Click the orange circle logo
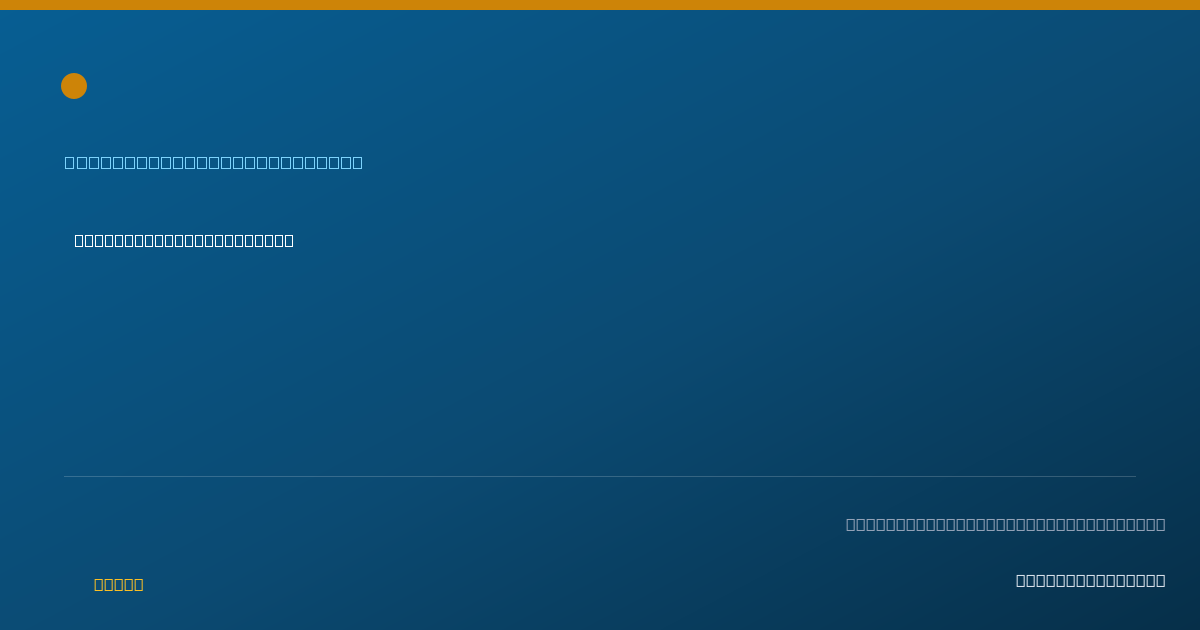This screenshot has height=630, width=1200. pyautogui.click(x=74, y=86)
